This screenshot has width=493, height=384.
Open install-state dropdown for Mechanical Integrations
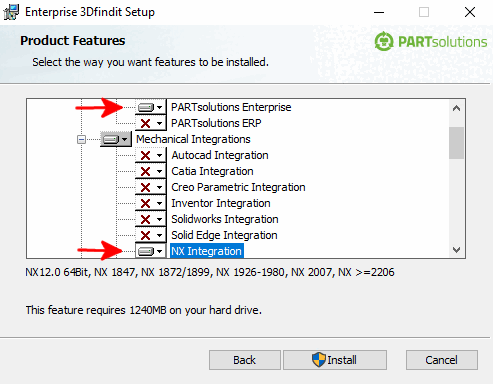[116, 139]
